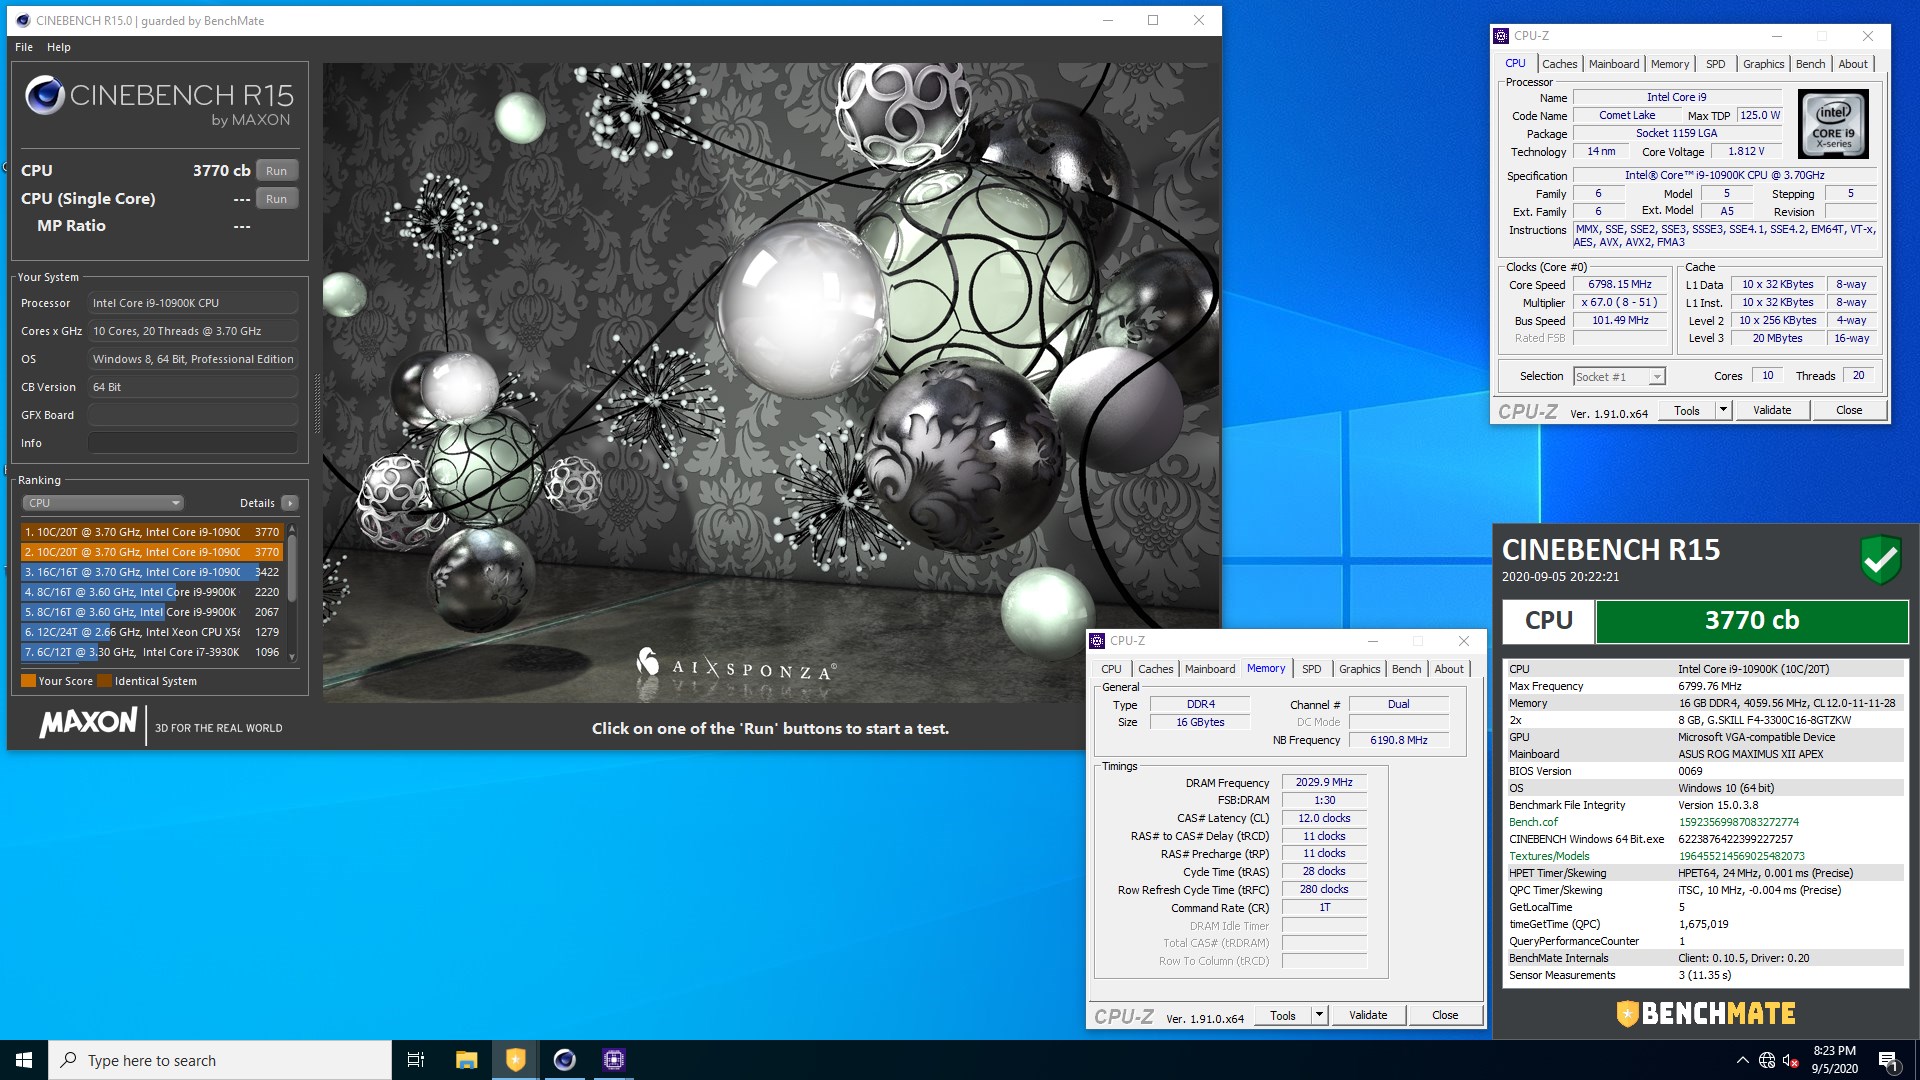
Task: Switch to CPU-Z taskbar icon
Action: tap(614, 1060)
